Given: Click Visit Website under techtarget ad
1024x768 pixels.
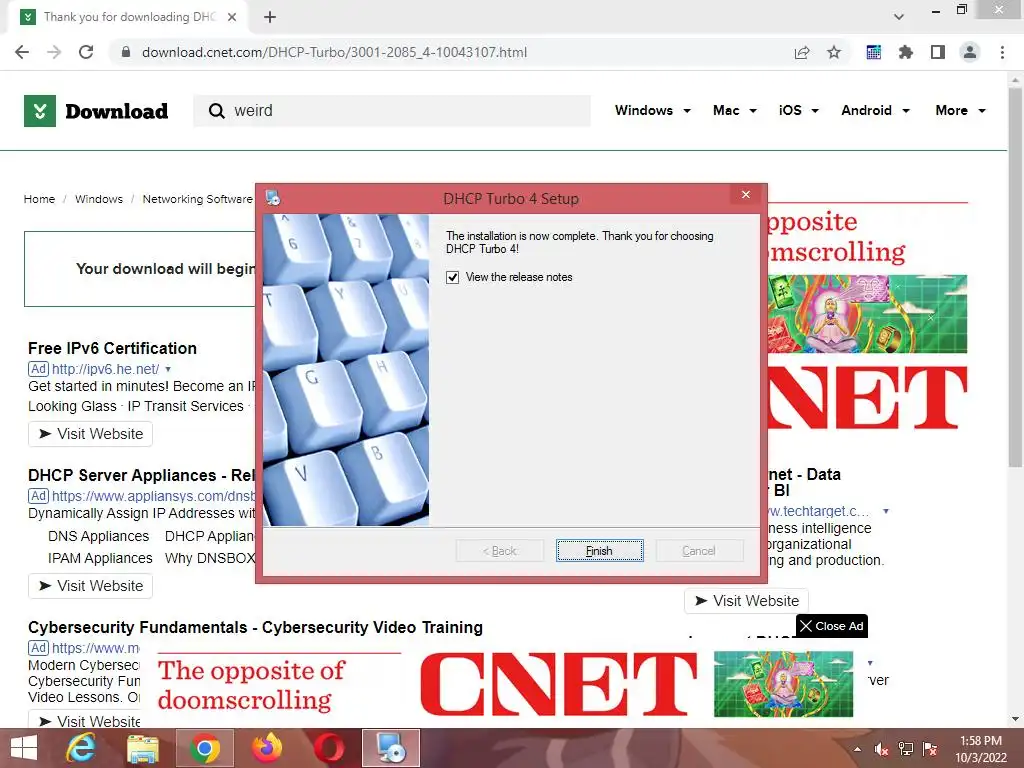Looking at the screenshot, I should (746, 601).
